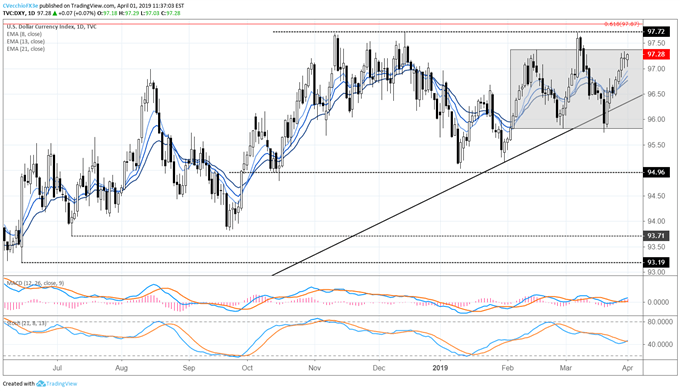Click the TradingView cloud logo icon

(x=41, y=384)
